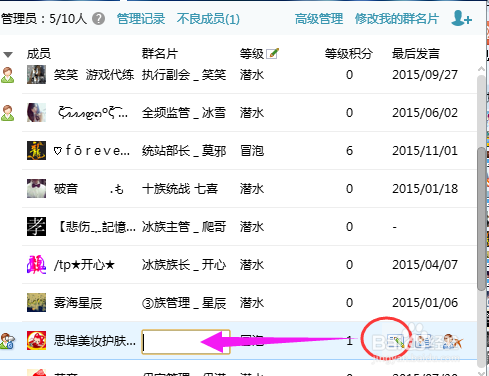Viewport: 489px width, 376px height.
Task: Select group card 统站部长_莫邪
Action: (184, 151)
